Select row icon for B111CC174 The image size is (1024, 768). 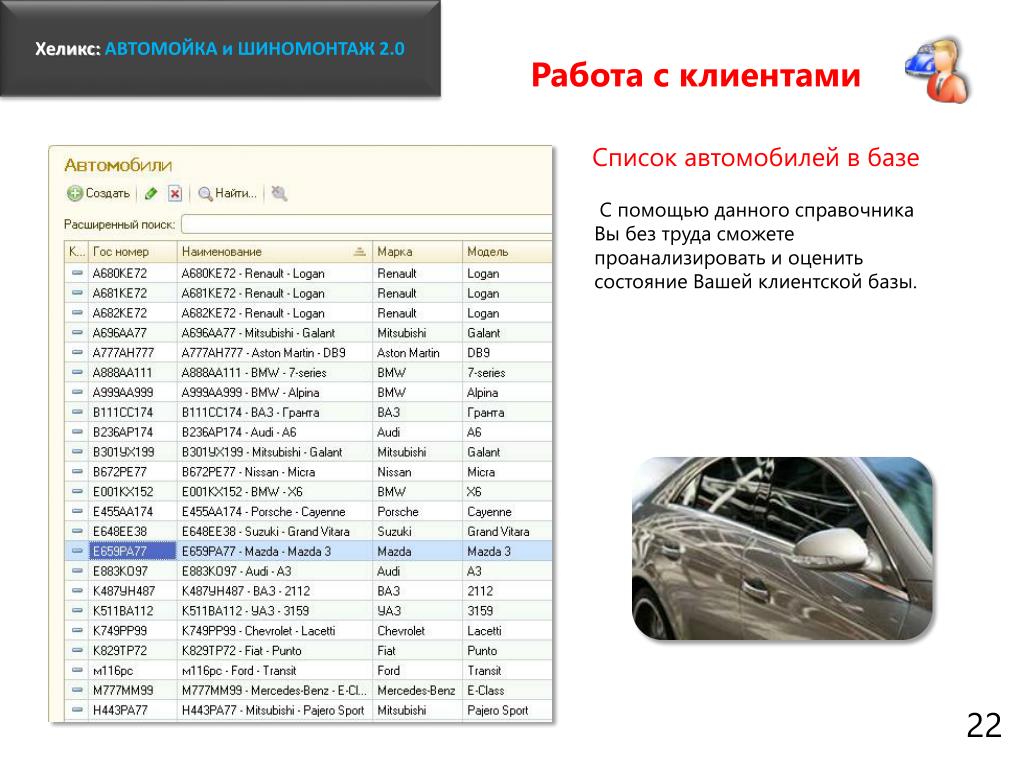77,412
